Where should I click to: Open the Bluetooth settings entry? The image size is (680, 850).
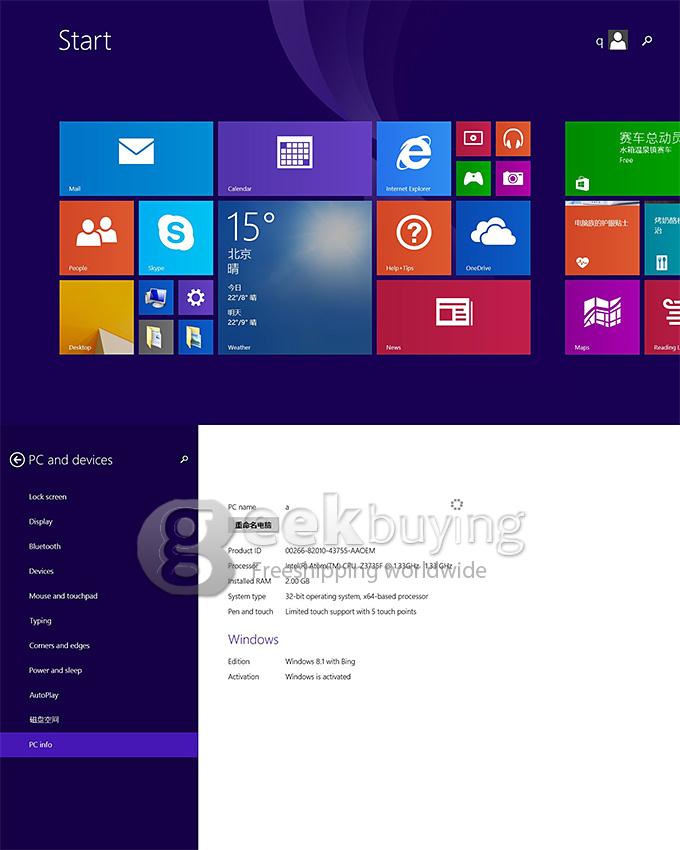[x=45, y=546]
